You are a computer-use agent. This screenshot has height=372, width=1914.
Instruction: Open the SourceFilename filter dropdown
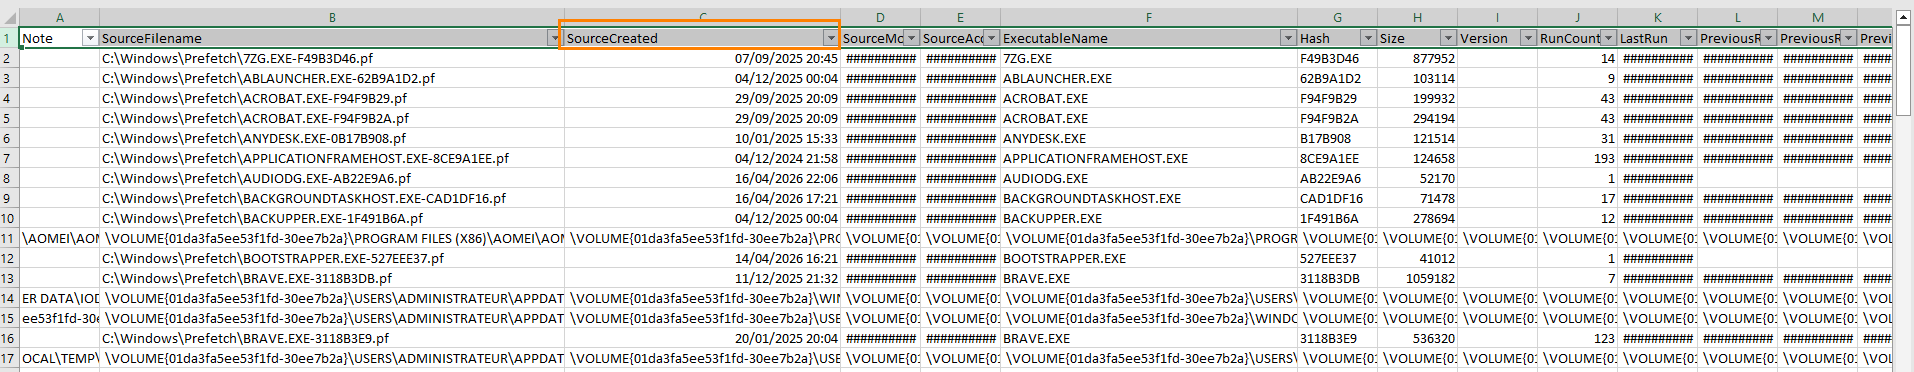pos(555,38)
